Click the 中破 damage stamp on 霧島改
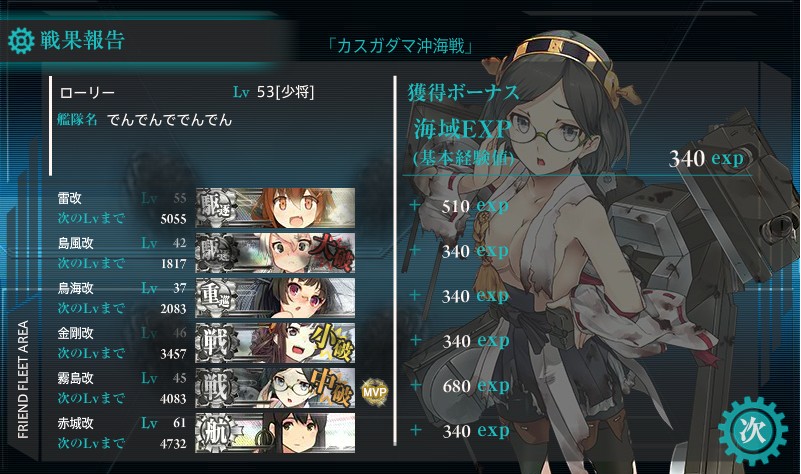Image resolution: width=801 pixels, height=474 pixels. (x=332, y=388)
